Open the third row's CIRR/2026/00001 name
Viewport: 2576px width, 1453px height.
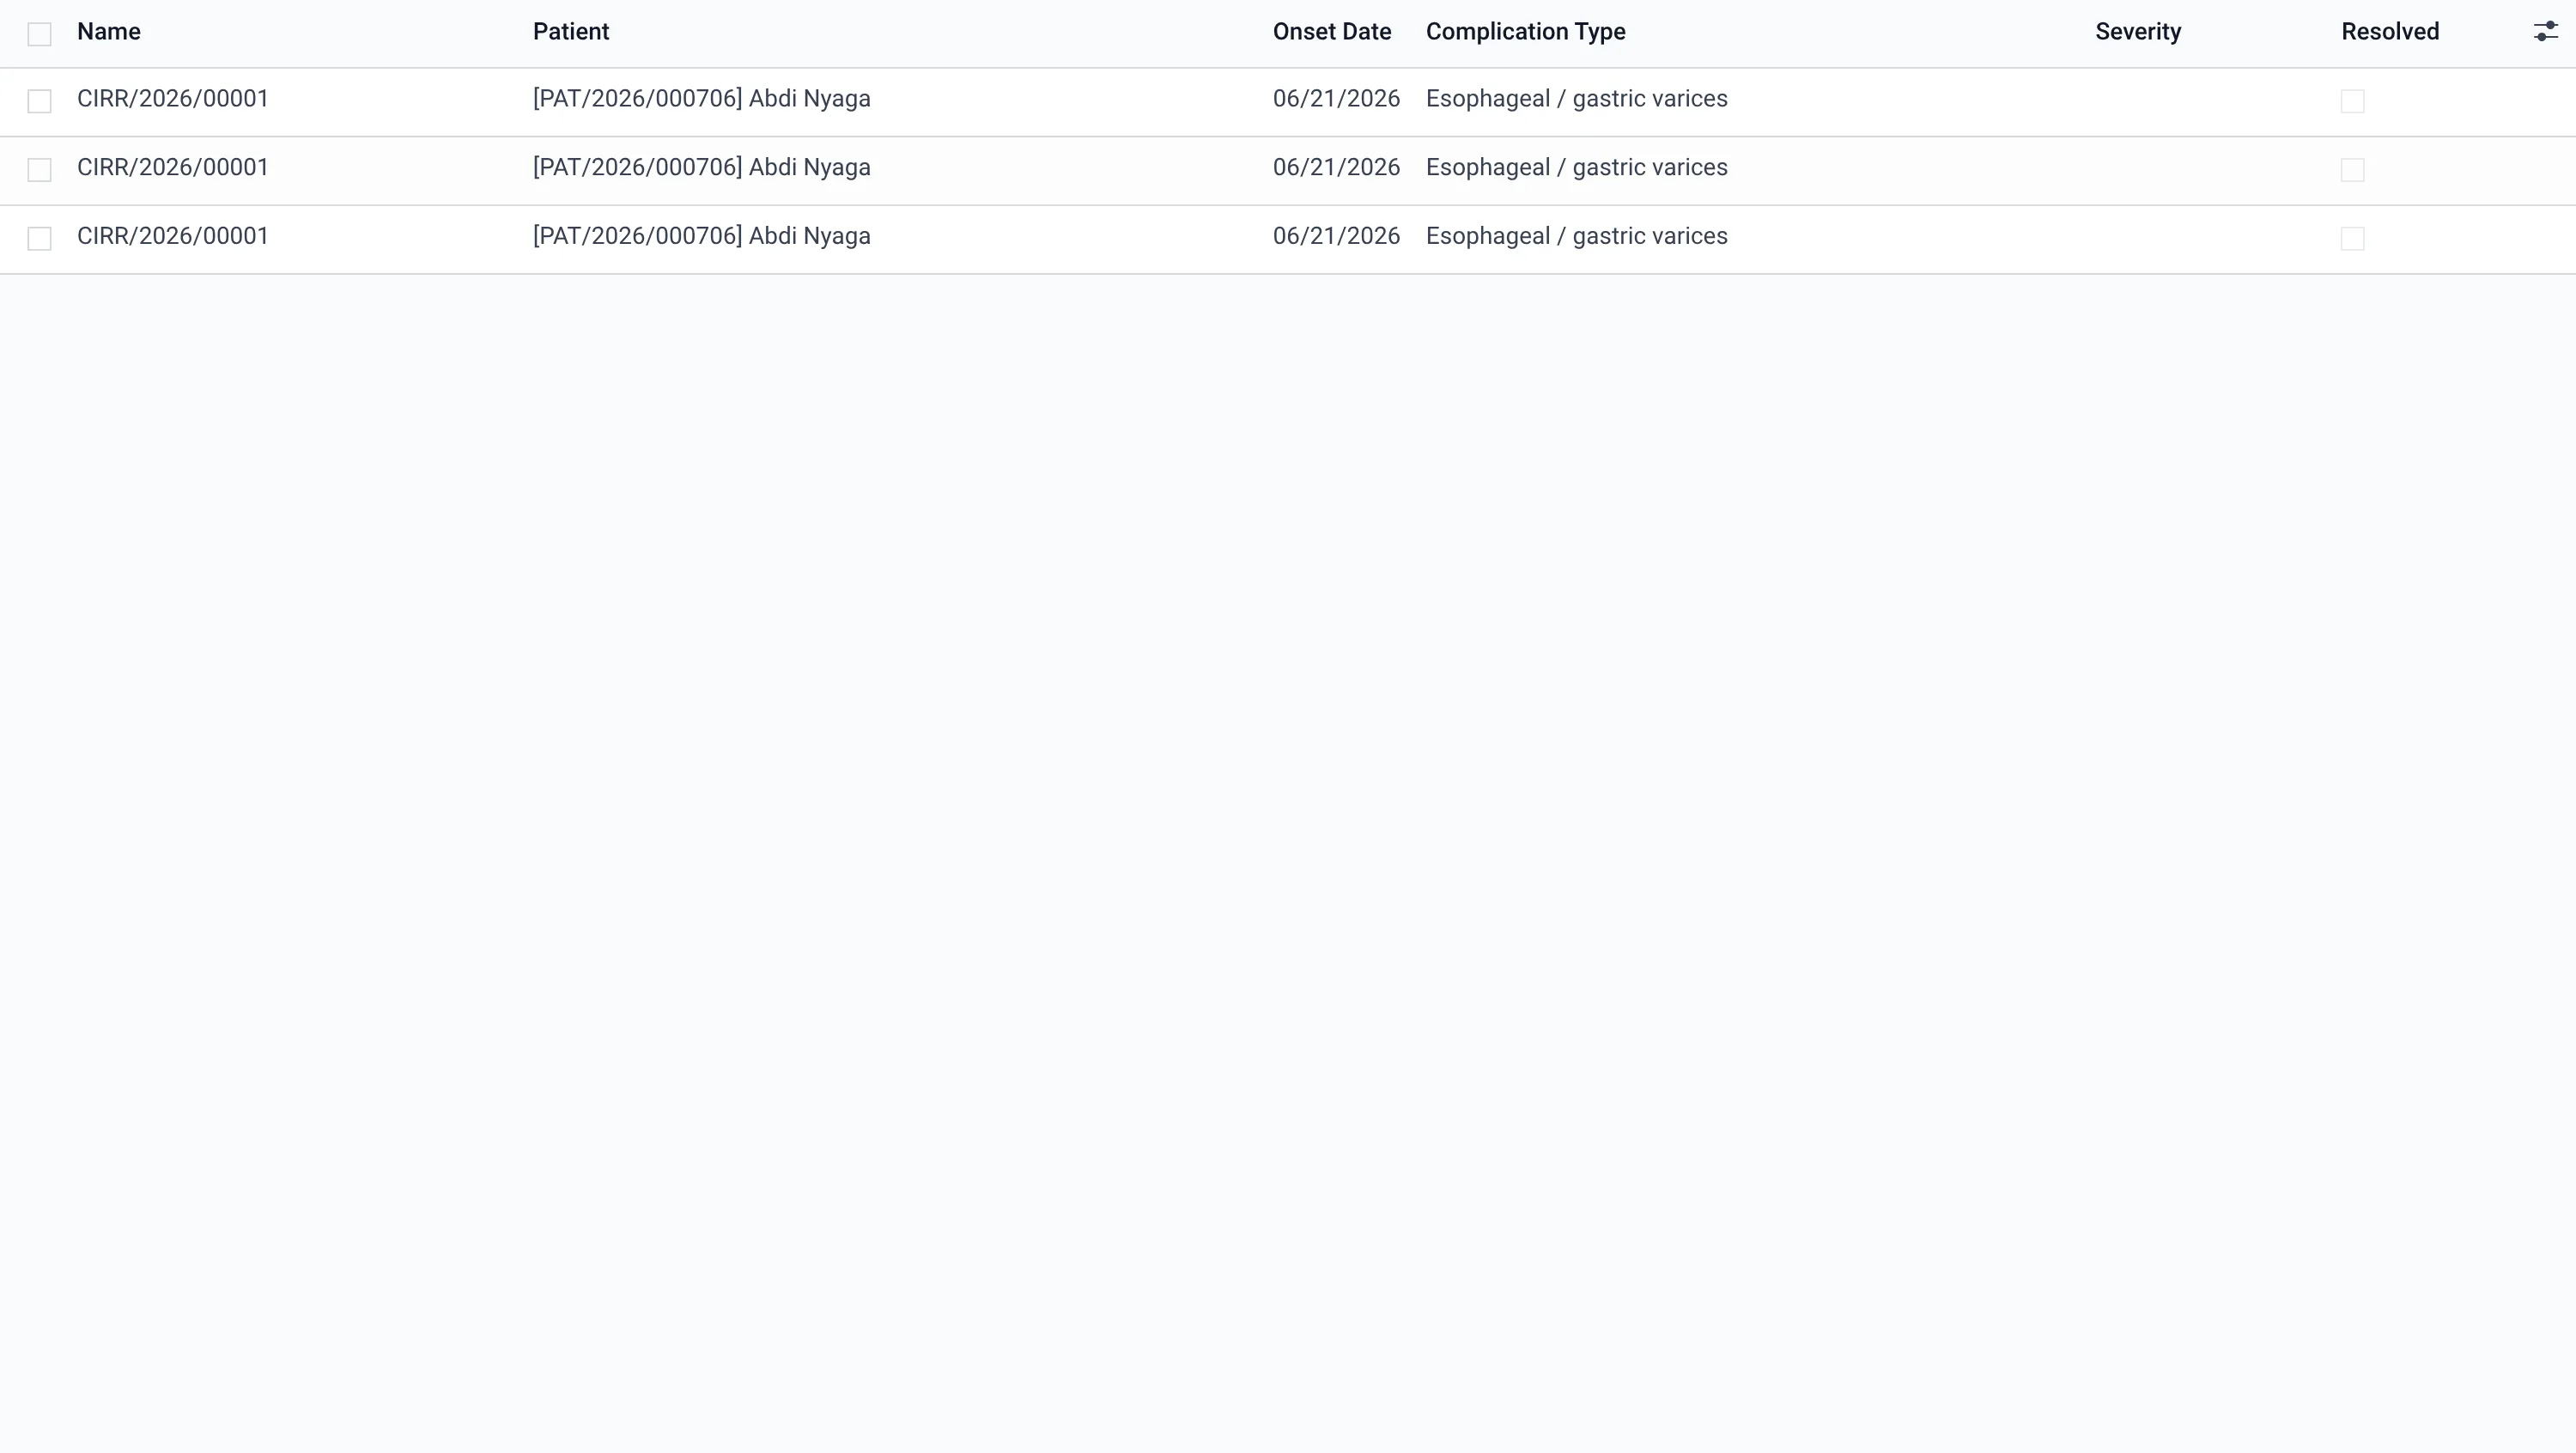pos(173,236)
